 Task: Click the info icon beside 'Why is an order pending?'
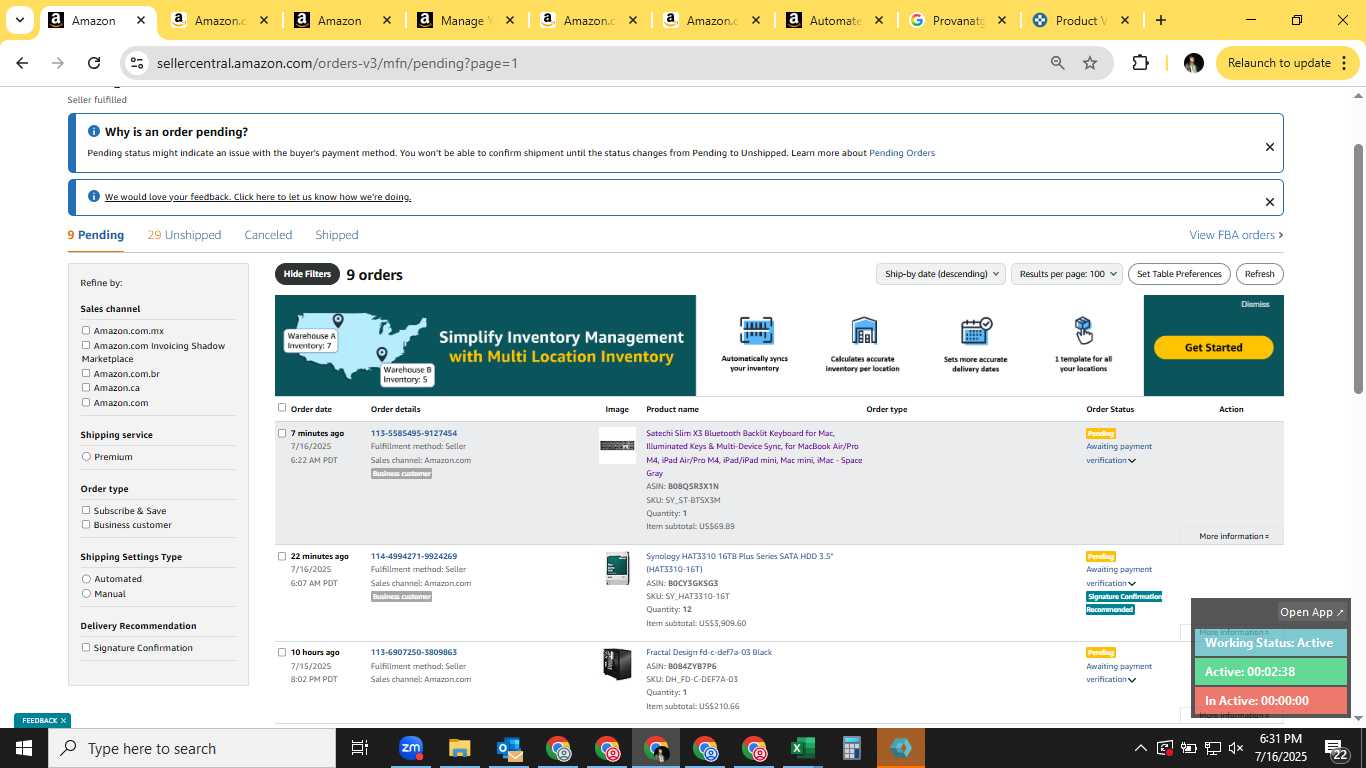(x=94, y=131)
